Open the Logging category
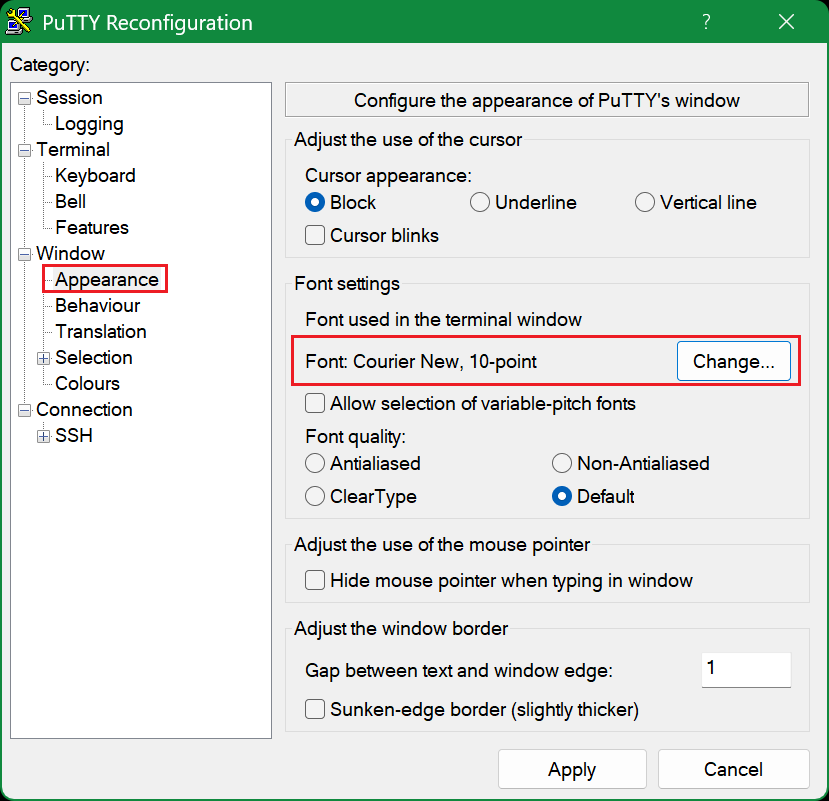This screenshot has width=829, height=801. pos(89,124)
